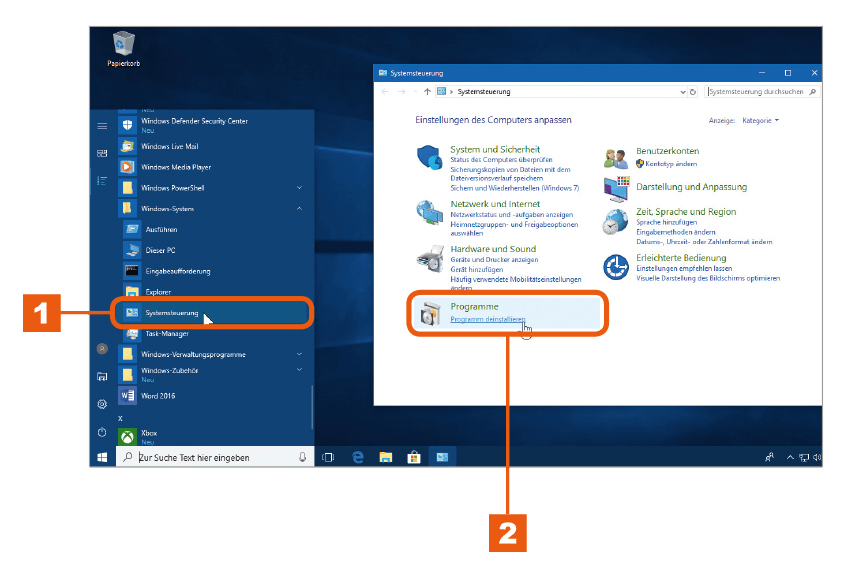Screen dimensions: 850x571
Task: Click the Netzwerk und Internet globe icon
Action: coord(430,212)
